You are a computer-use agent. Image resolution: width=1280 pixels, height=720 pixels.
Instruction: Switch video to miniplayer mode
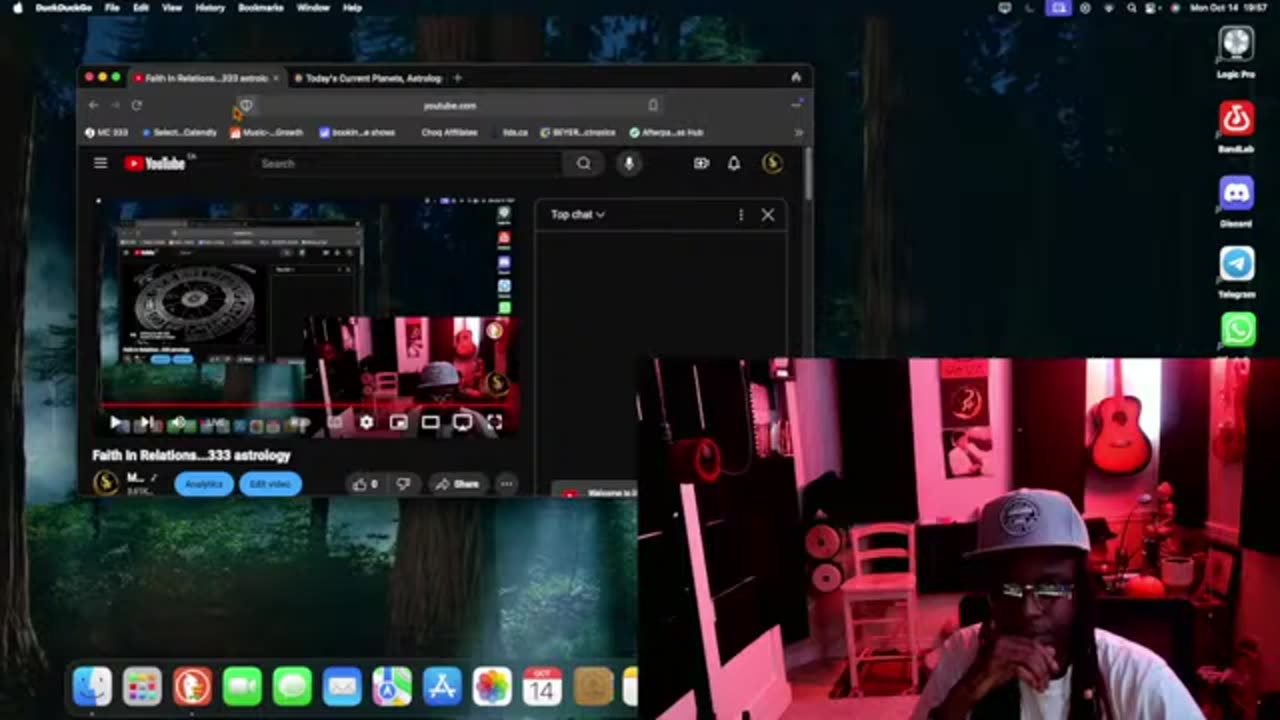(398, 423)
